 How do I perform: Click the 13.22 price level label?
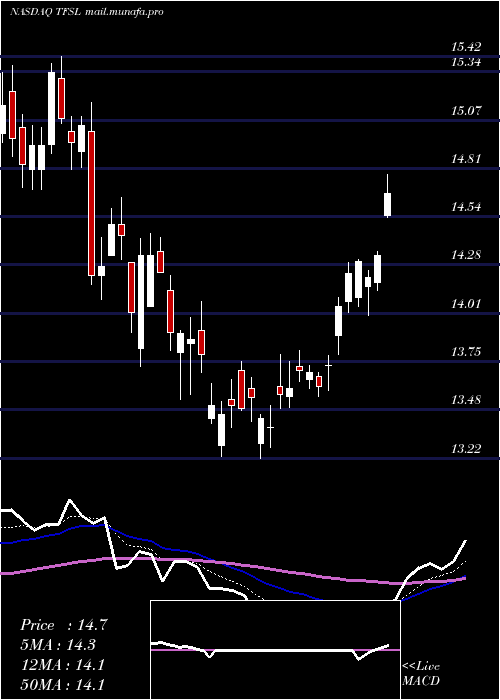point(466,449)
